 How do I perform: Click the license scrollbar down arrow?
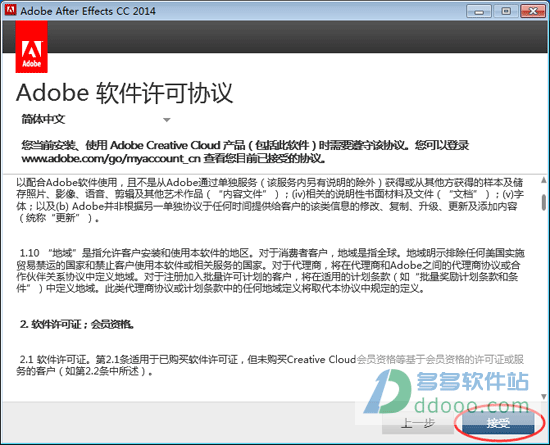(x=544, y=397)
